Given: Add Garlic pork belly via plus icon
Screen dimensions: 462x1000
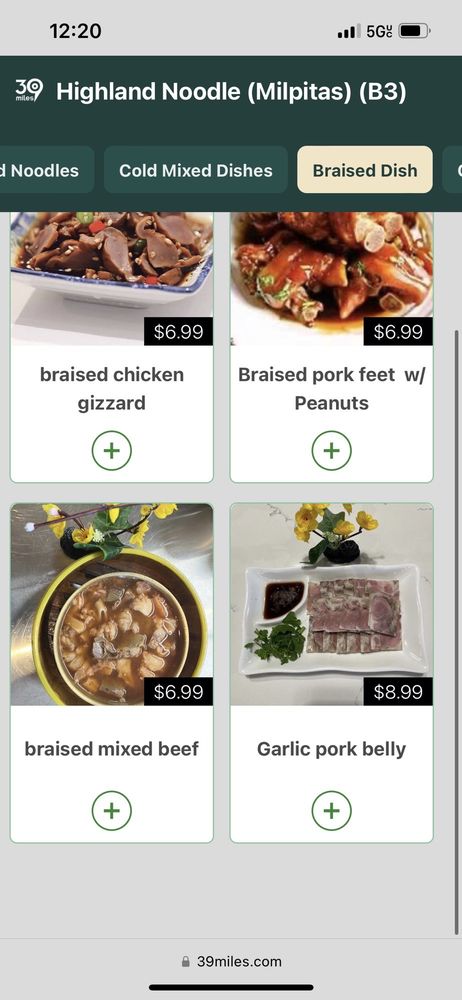Looking at the screenshot, I should pos(331,811).
